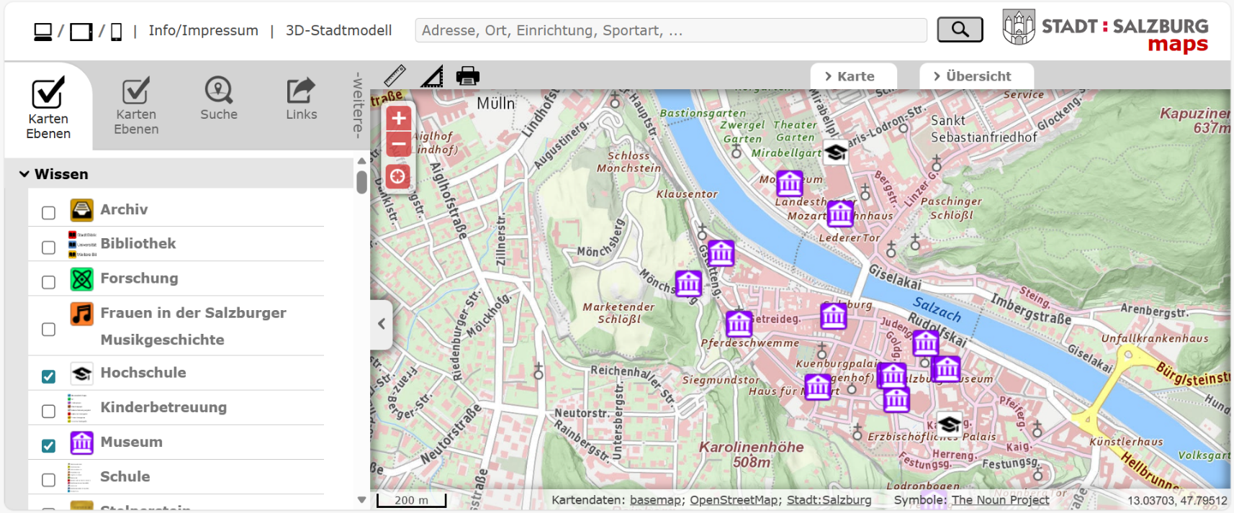
Task: Select the gray Karten Ebenen tab
Action: click(136, 105)
